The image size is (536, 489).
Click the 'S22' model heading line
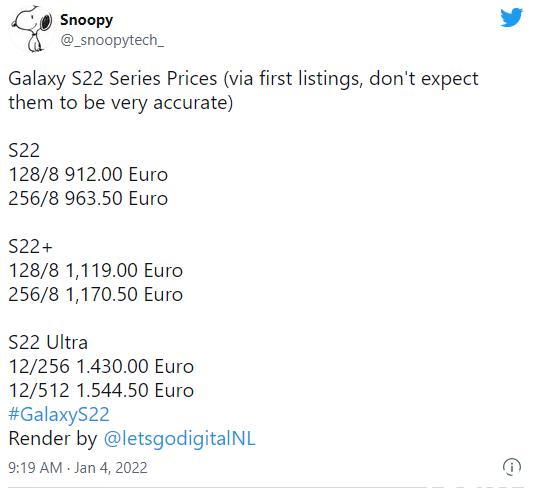(x=24, y=150)
